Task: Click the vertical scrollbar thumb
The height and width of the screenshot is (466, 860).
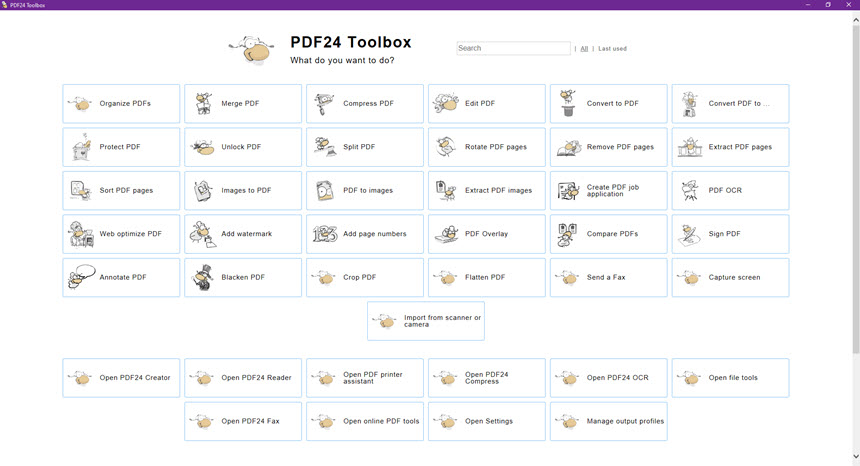Action: pos(856,189)
